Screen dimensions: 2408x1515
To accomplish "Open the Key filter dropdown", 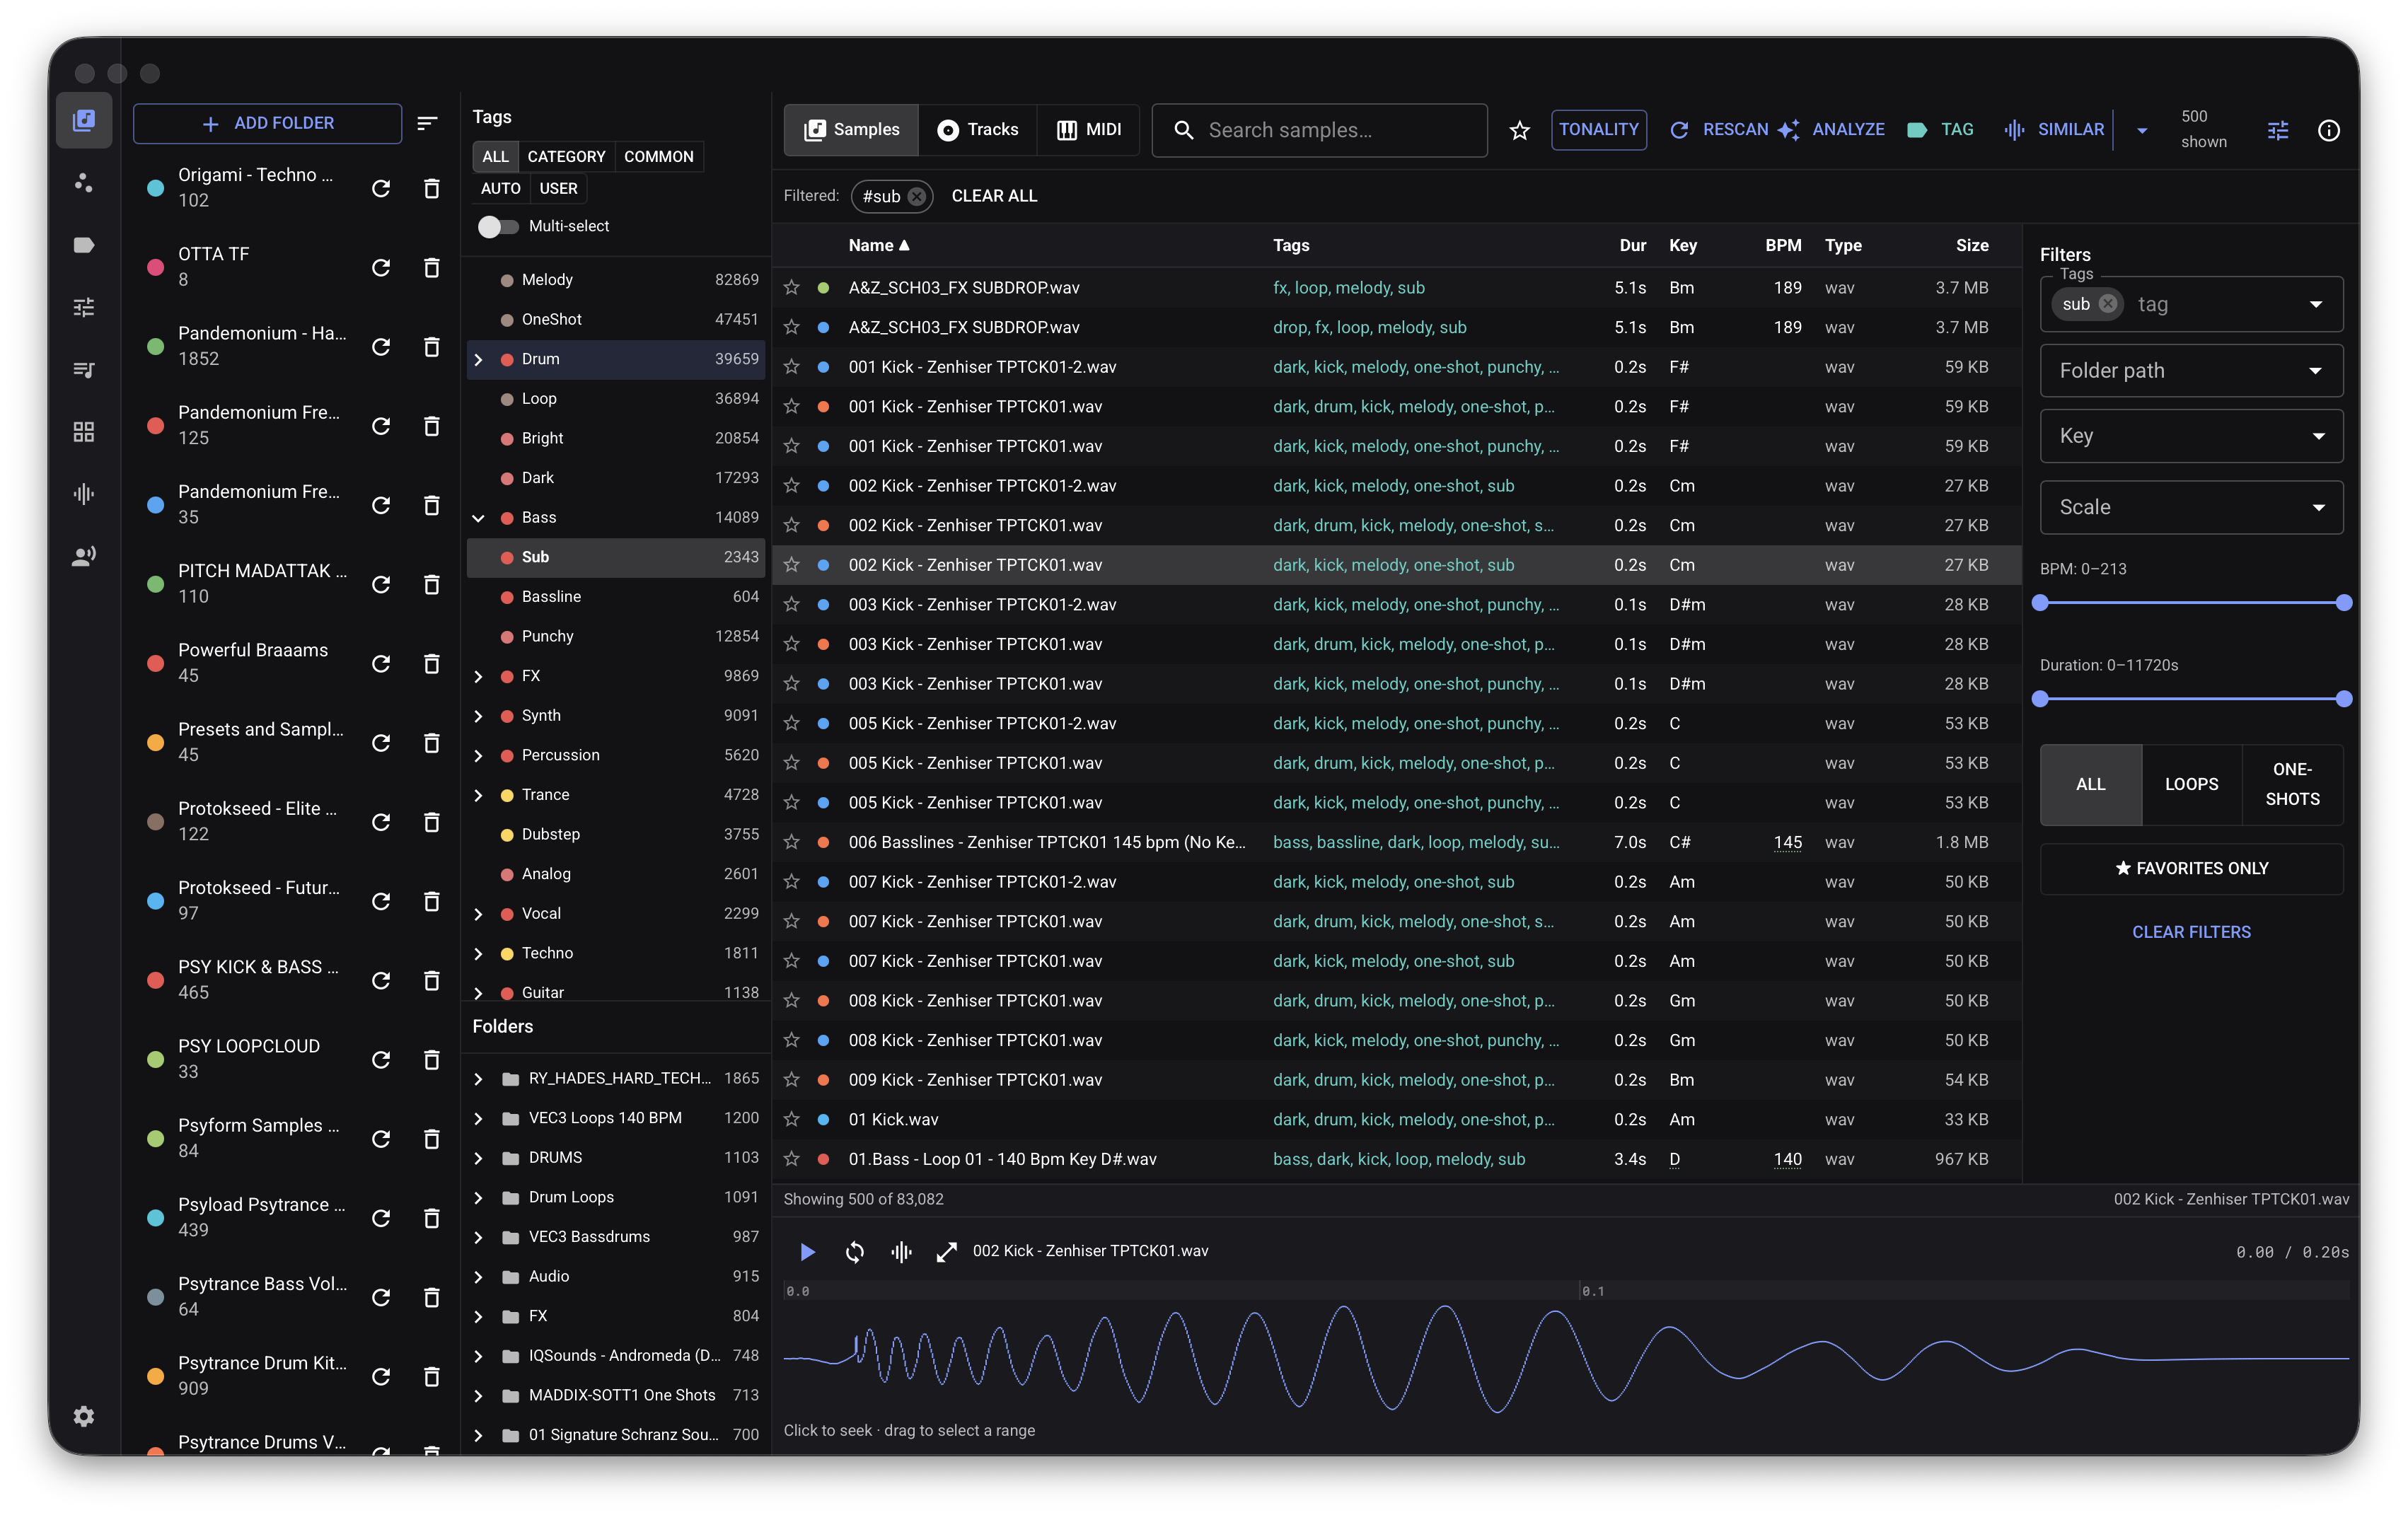I will click(x=2191, y=436).
